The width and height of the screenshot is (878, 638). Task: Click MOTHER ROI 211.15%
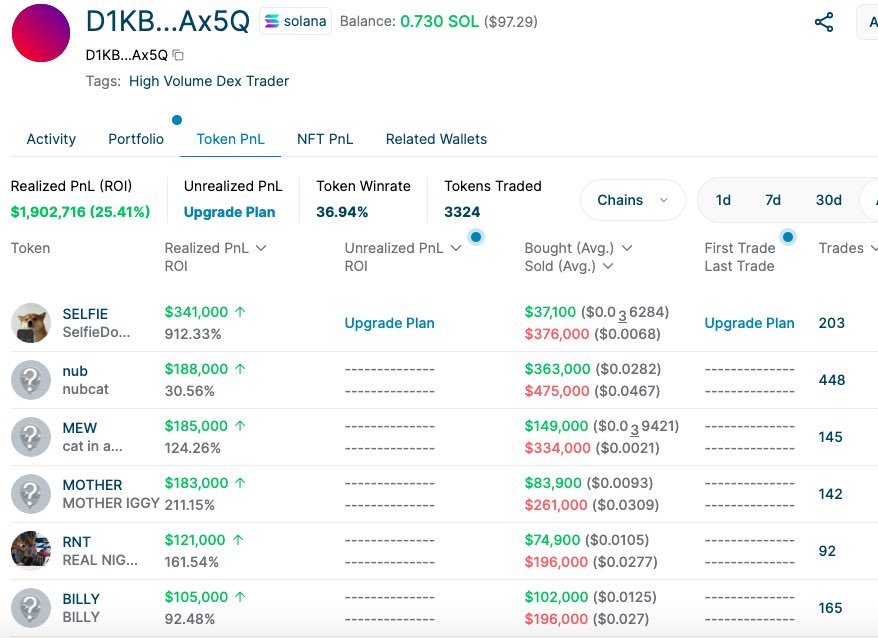point(189,505)
